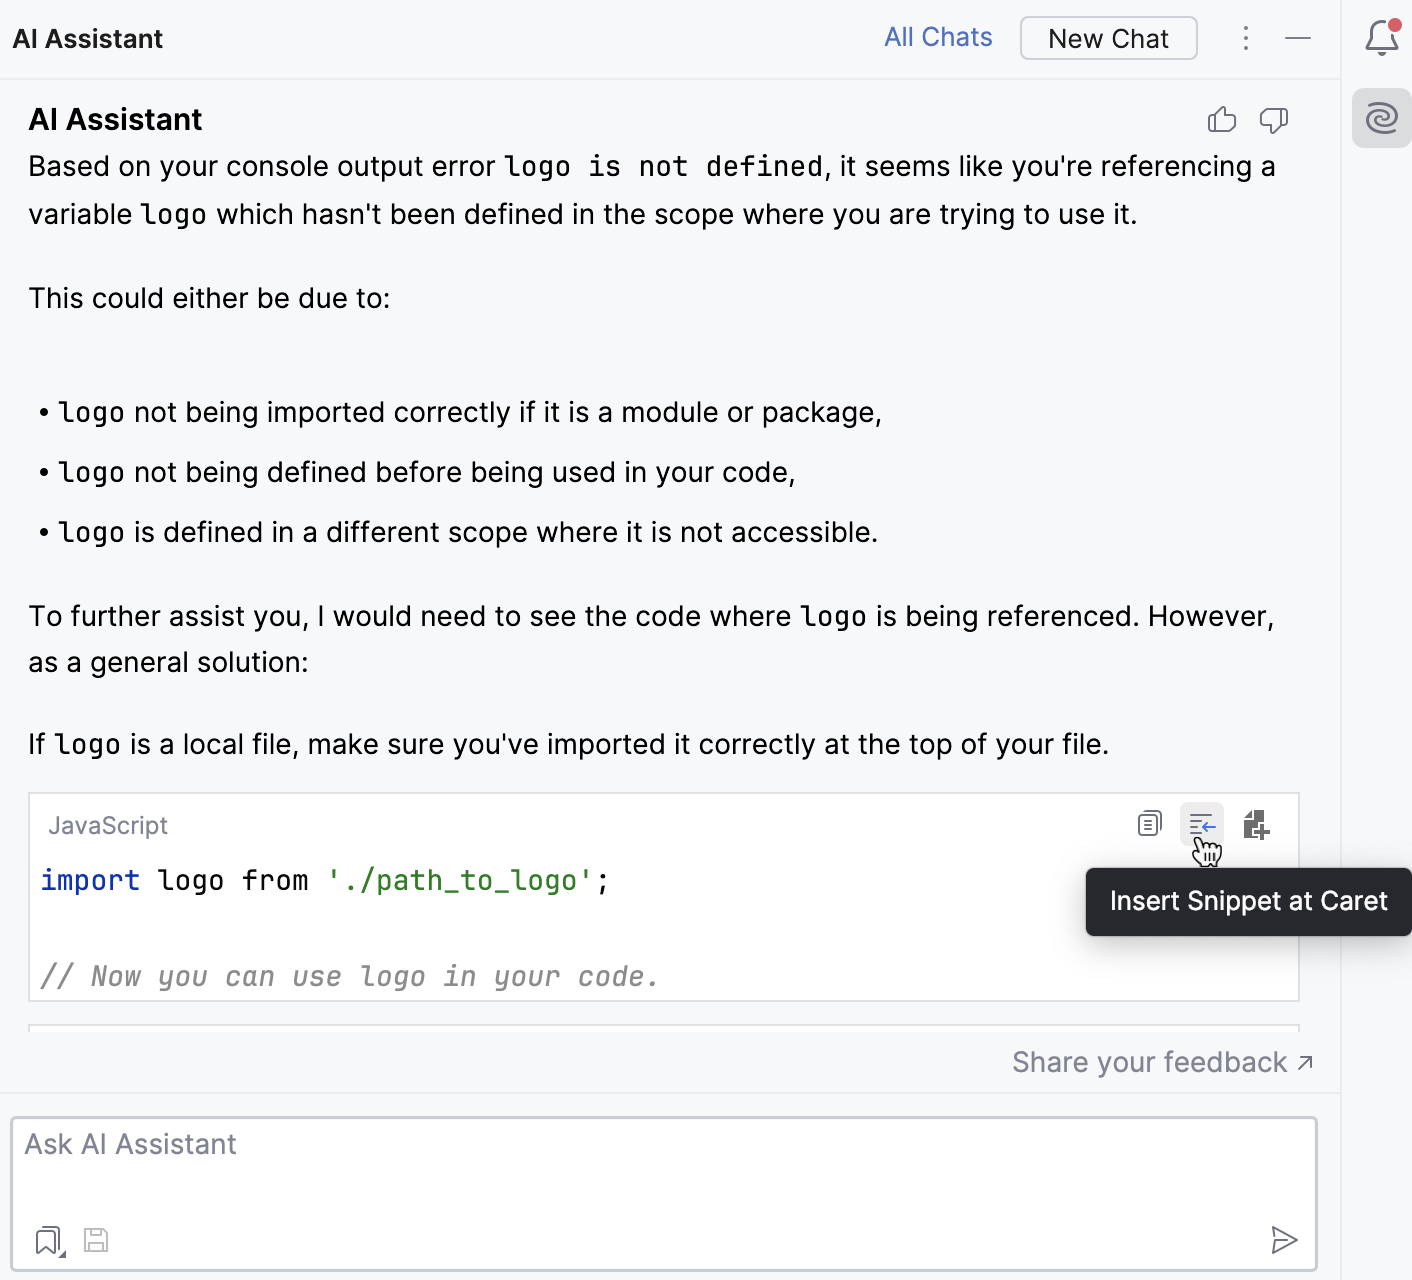1412x1280 pixels.
Task: Like the AI Assistant response
Action: point(1221,119)
